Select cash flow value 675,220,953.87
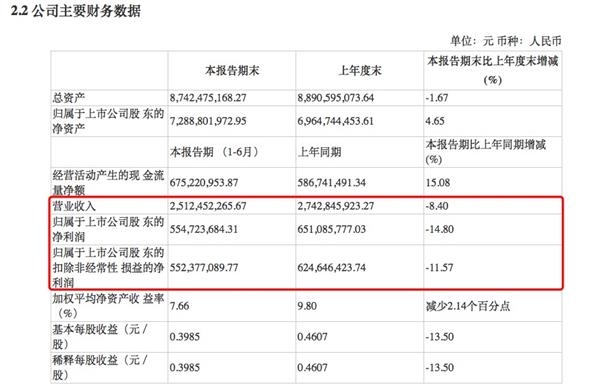600x389 pixels. pos(204,183)
